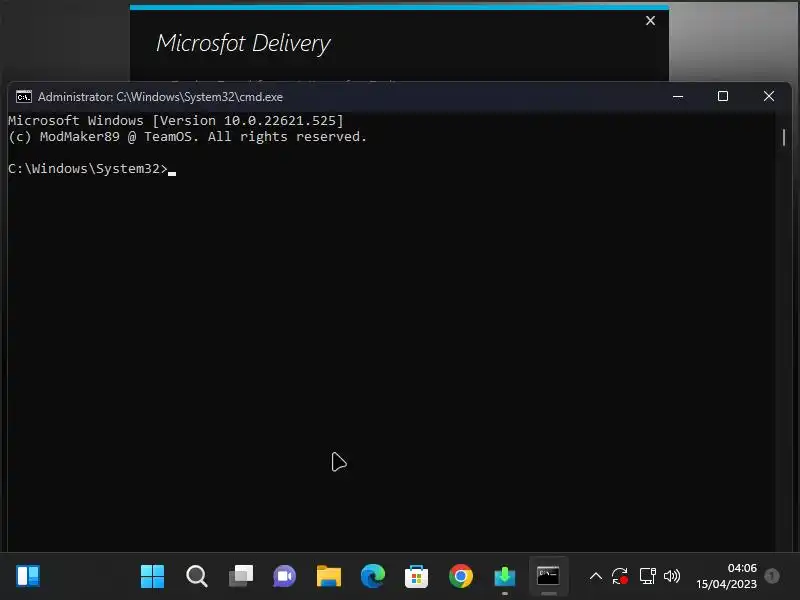Open the notification badge in taskbar
This screenshot has width=800, height=600.
(x=772, y=576)
